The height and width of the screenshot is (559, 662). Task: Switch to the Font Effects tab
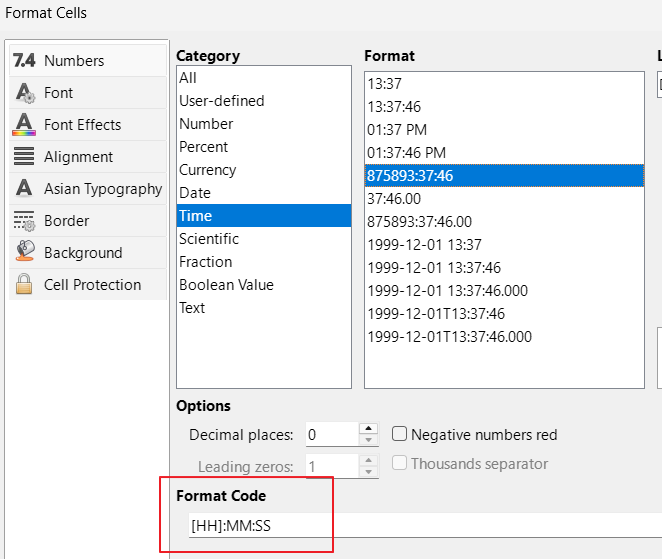tap(88, 125)
